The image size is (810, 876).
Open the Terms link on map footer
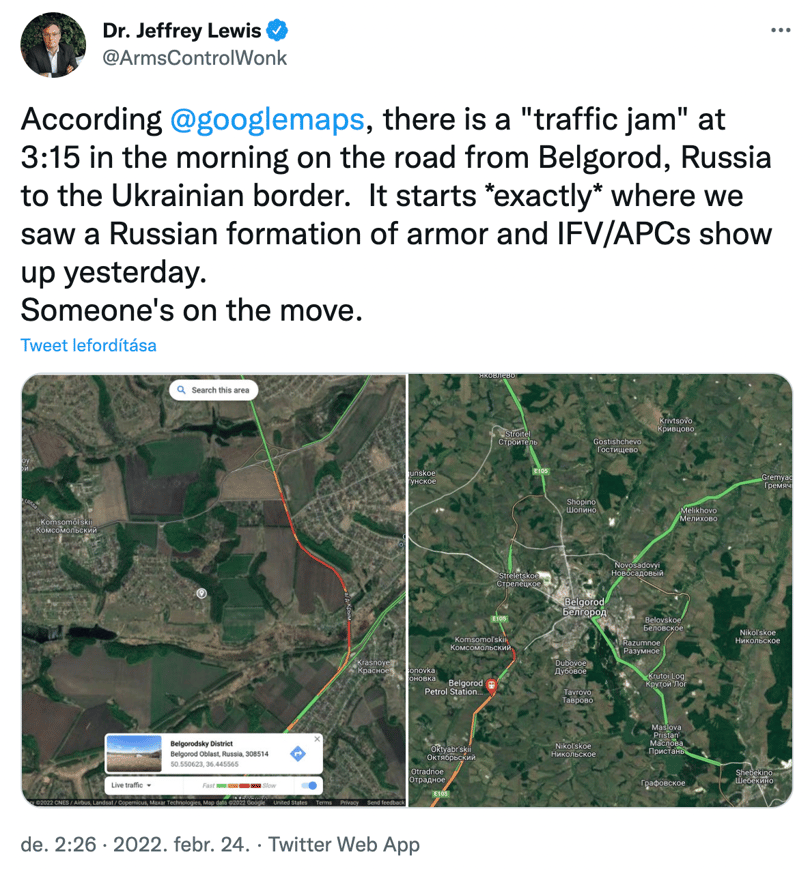pos(323,802)
